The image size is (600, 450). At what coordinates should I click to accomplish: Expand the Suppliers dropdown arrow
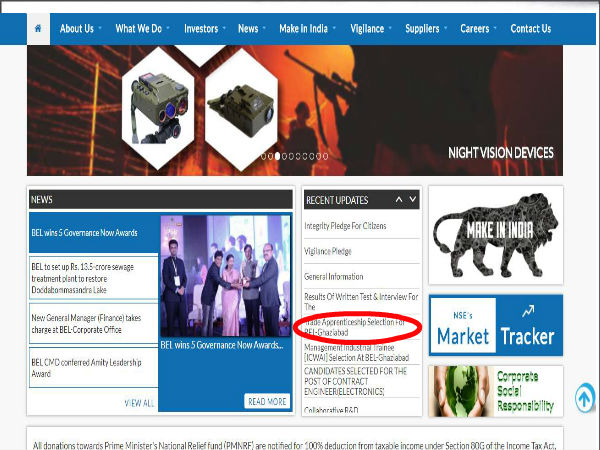point(446,28)
